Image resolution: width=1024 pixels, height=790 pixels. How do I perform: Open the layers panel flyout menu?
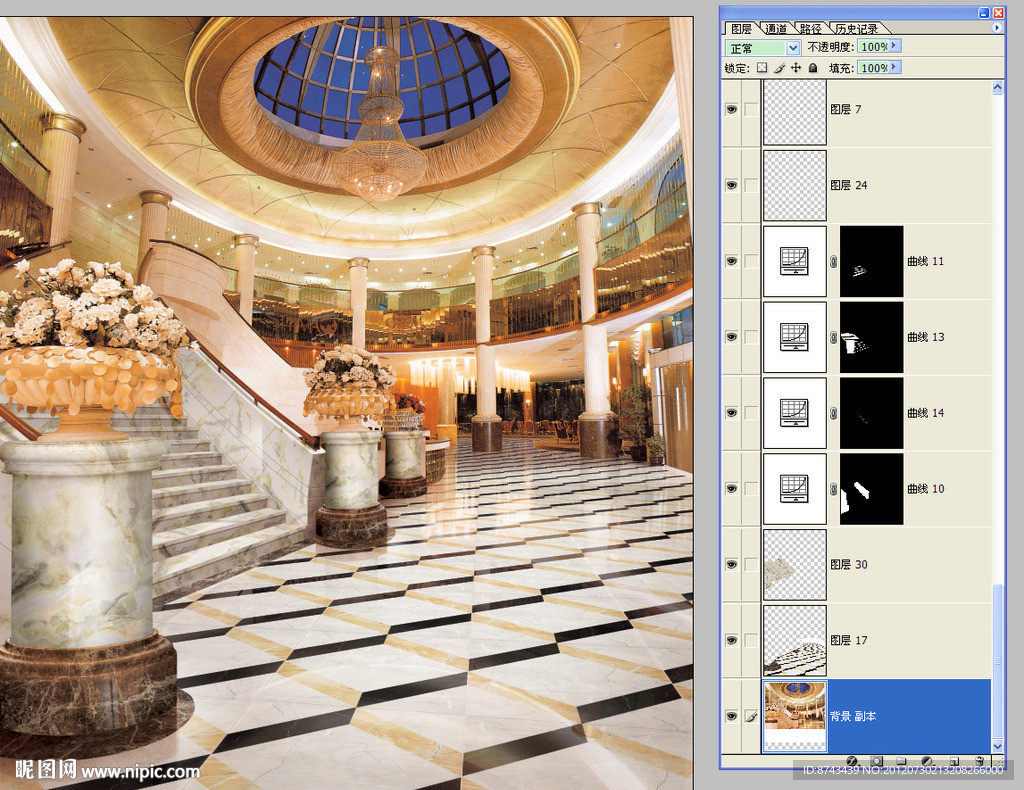click(996, 29)
